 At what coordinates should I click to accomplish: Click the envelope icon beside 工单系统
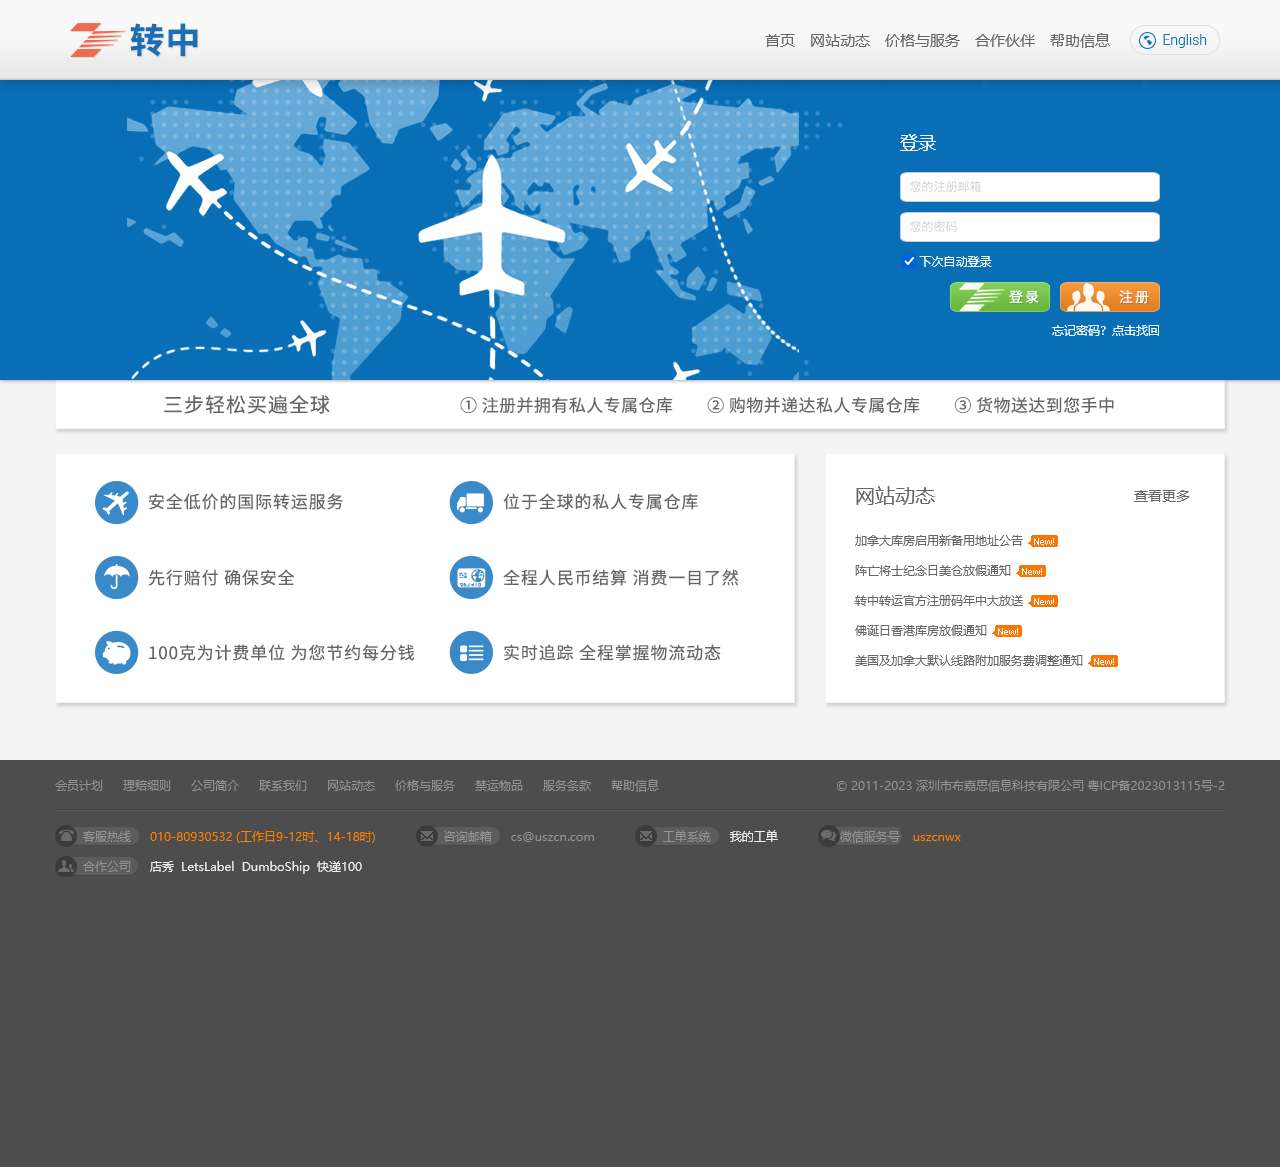646,836
